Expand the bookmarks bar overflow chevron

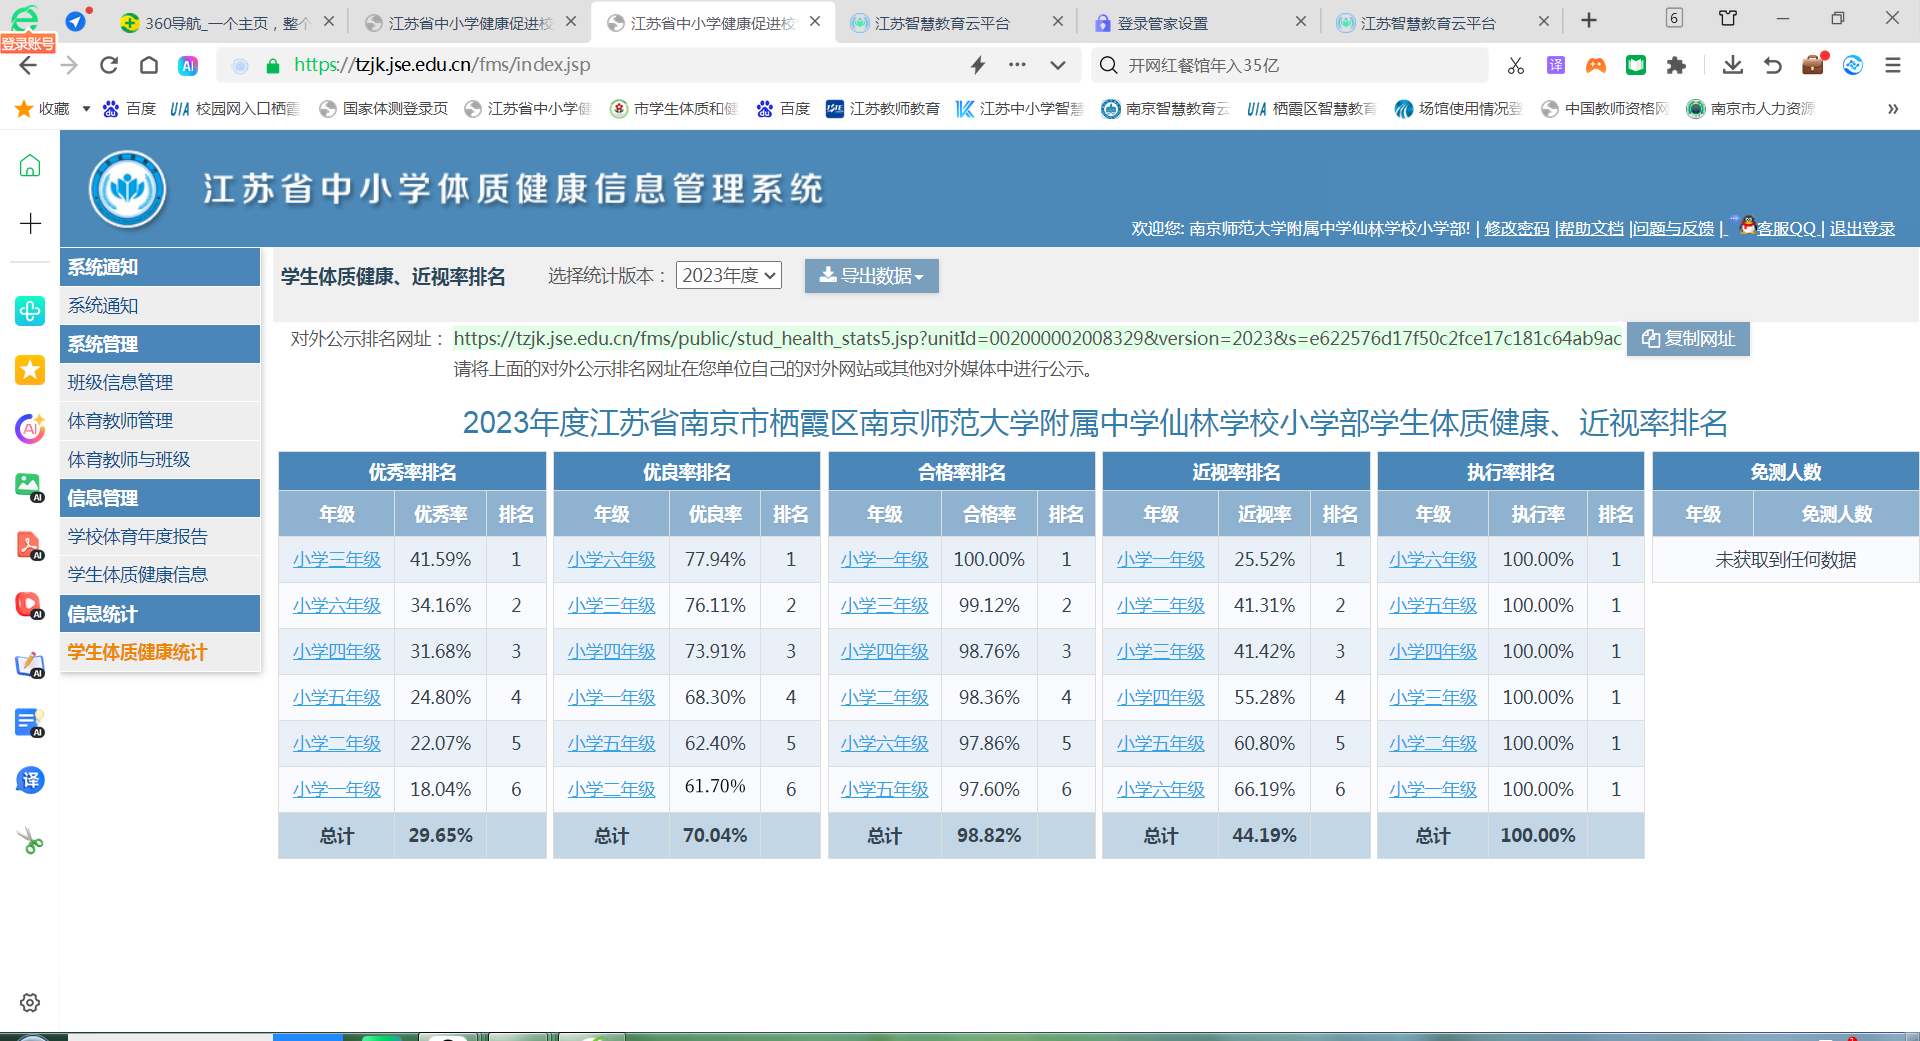click(x=1892, y=109)
